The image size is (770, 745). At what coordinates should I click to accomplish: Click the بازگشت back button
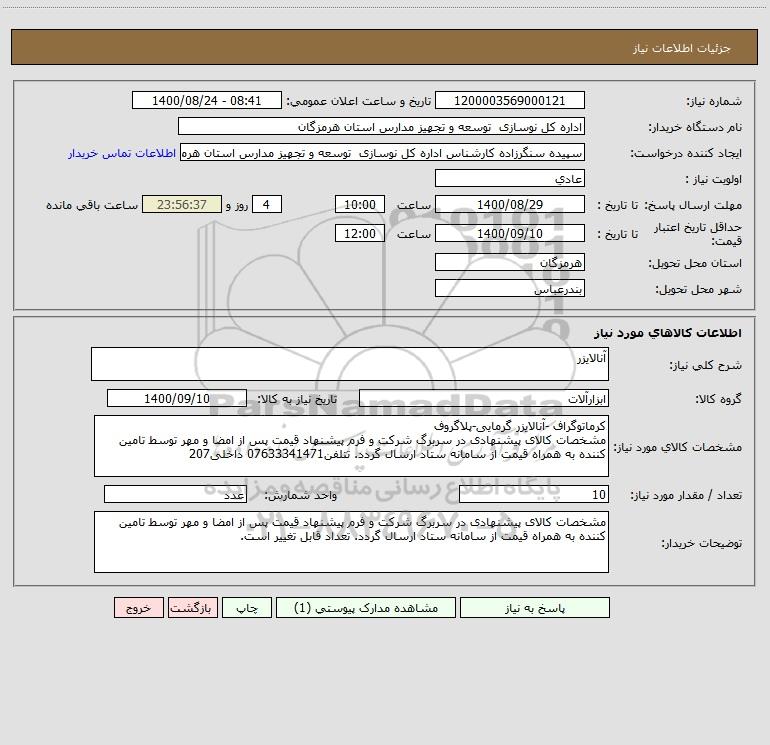[x=192, y=608]
